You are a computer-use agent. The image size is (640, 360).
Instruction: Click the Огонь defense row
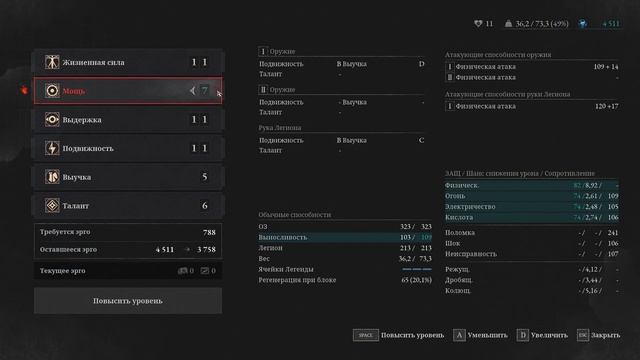click(x=531, y=196)
